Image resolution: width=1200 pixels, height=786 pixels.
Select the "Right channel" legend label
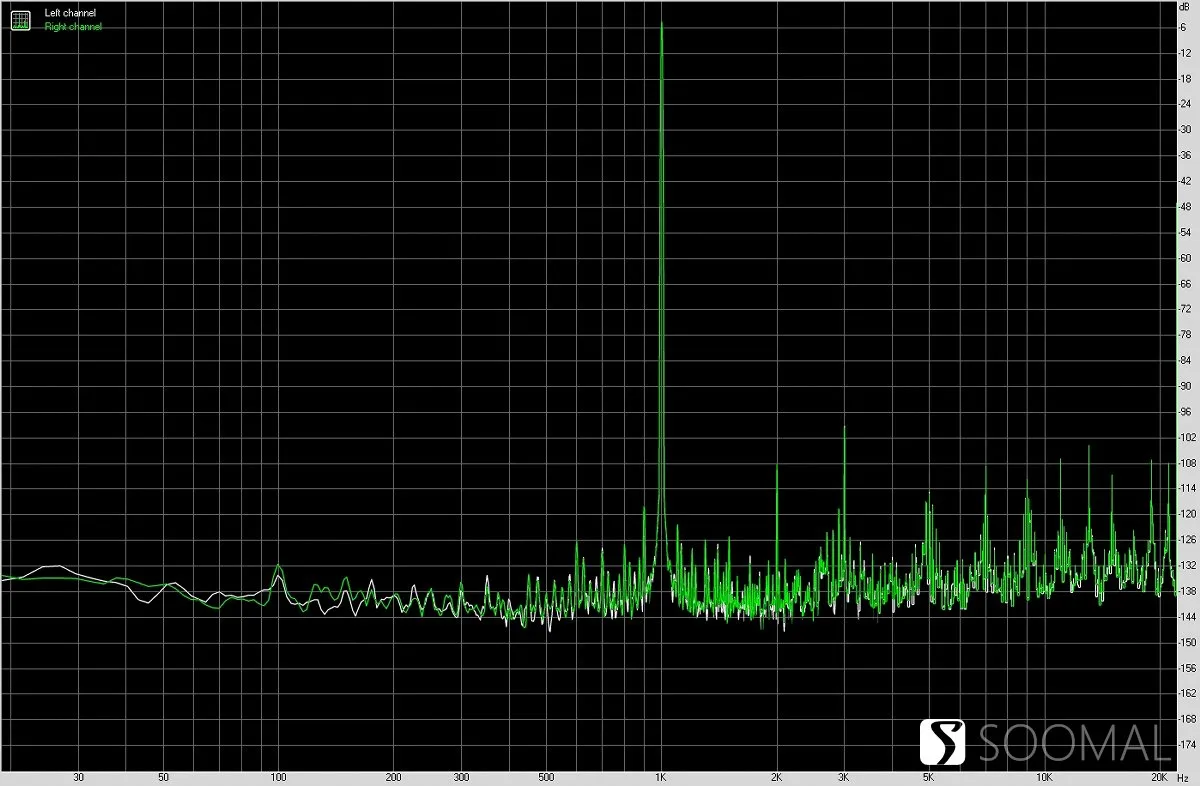click(73, 27)
